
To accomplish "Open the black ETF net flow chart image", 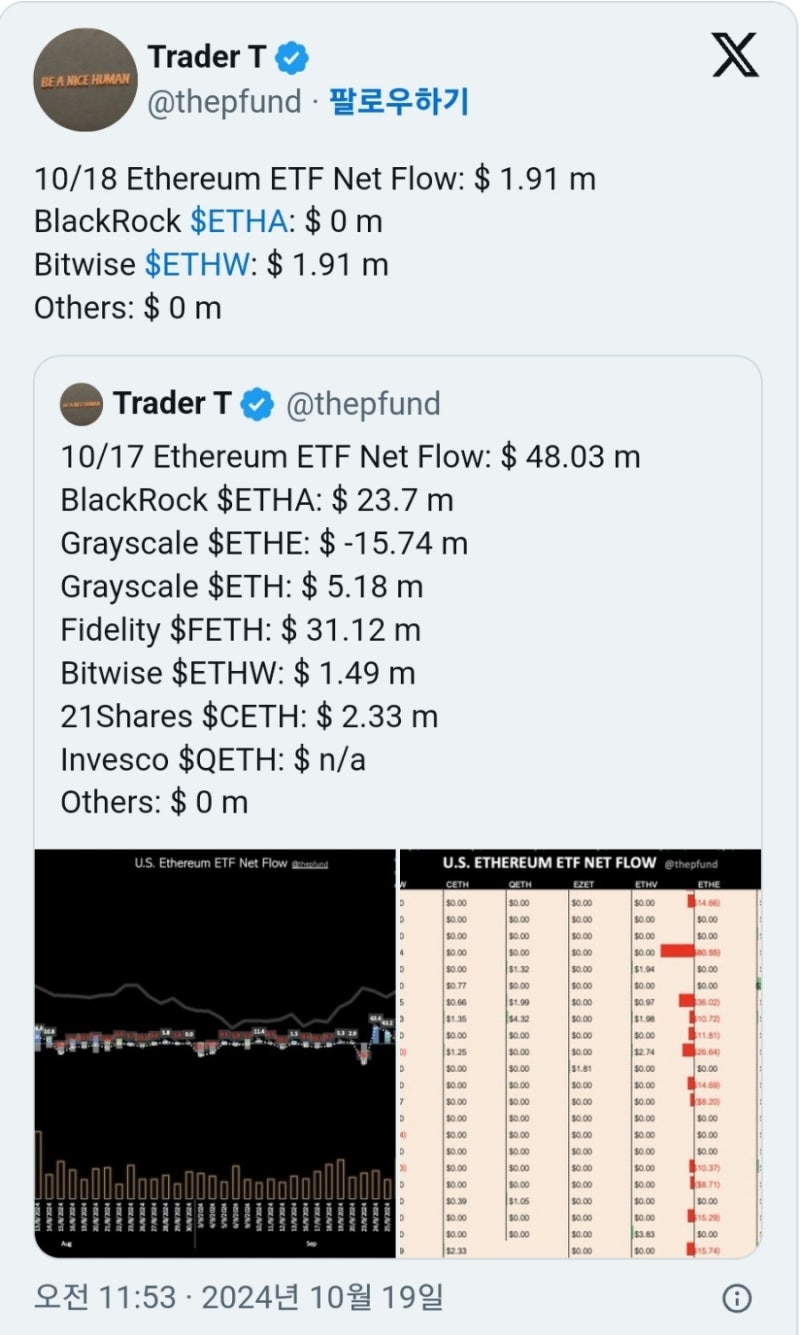I will click(x=215, y=1053).
